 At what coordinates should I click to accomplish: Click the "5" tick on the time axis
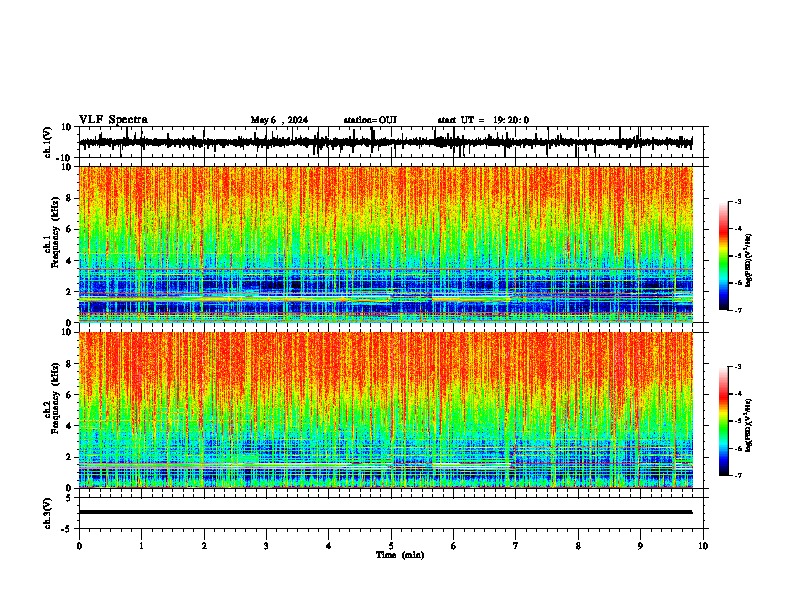tap(391, 546)
